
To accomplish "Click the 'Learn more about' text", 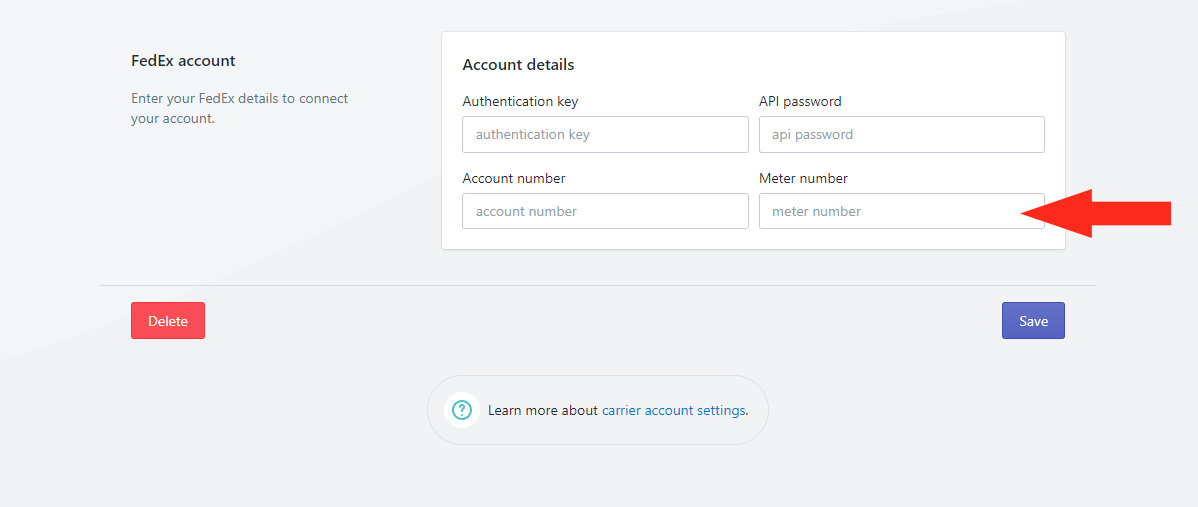I will [x=542, y=410].
